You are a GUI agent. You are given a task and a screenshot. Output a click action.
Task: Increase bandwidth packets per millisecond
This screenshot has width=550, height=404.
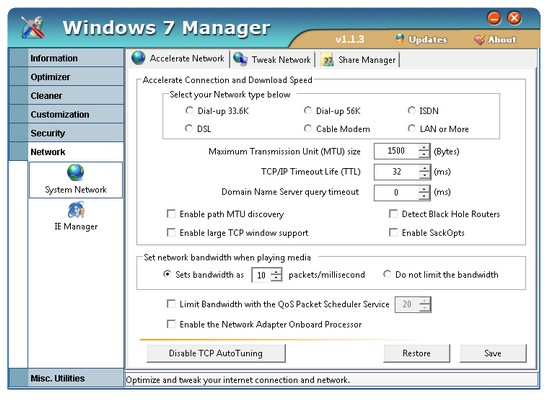pyautogui.click(x=276, y=271)
